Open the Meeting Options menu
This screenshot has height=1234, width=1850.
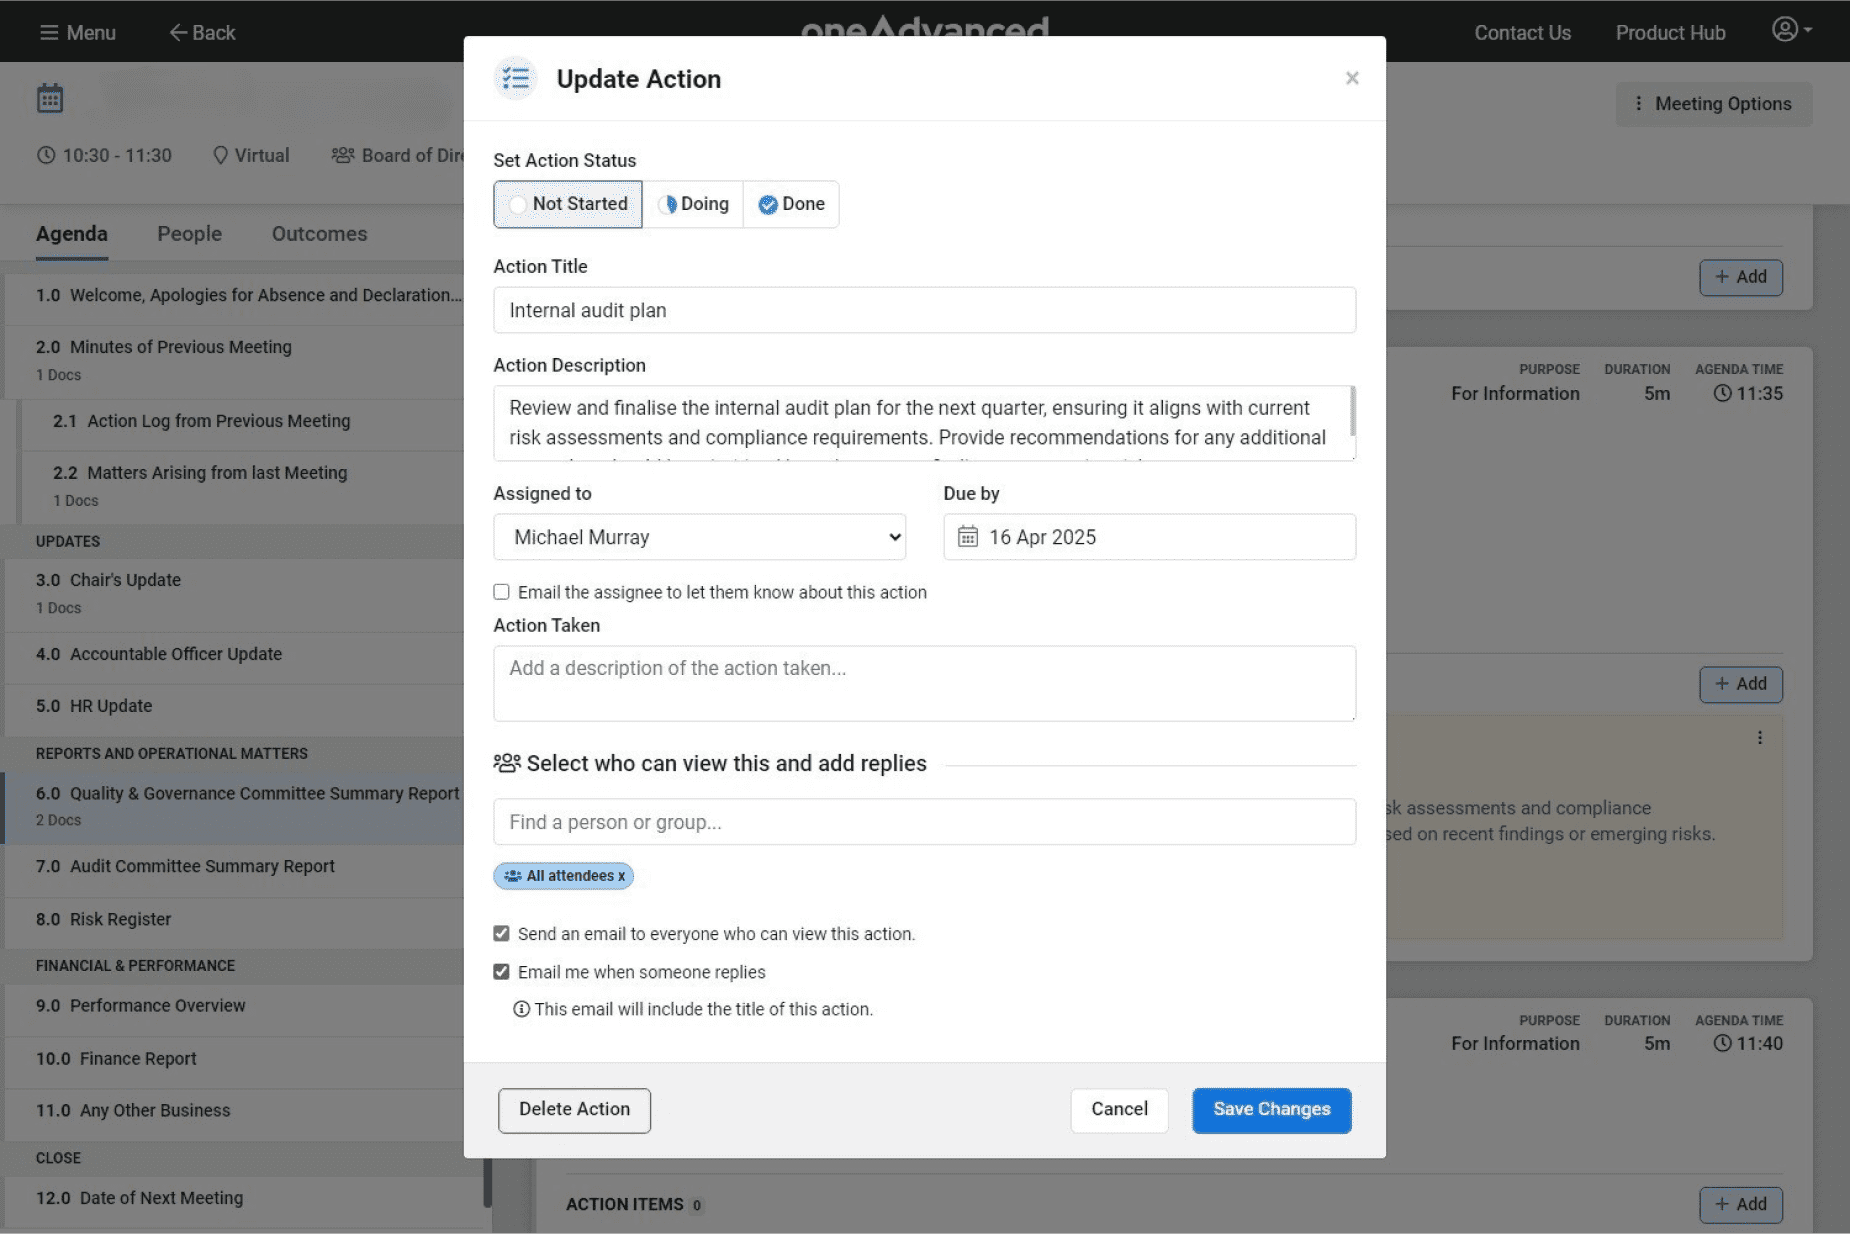tap(1713, 104)
